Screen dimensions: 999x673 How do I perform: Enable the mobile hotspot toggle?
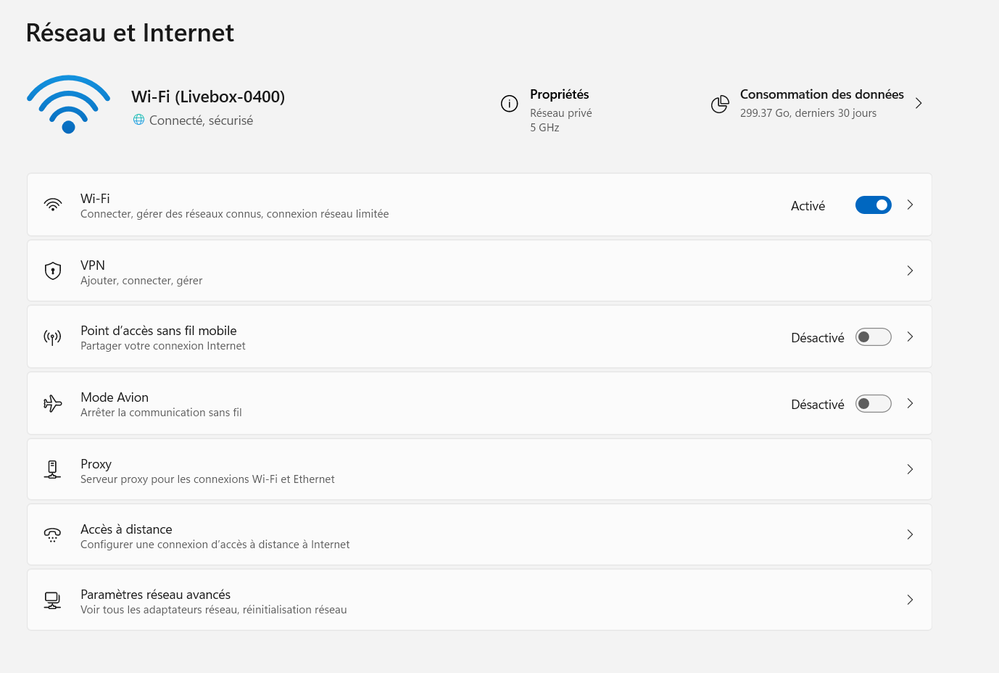pos(873,338)
